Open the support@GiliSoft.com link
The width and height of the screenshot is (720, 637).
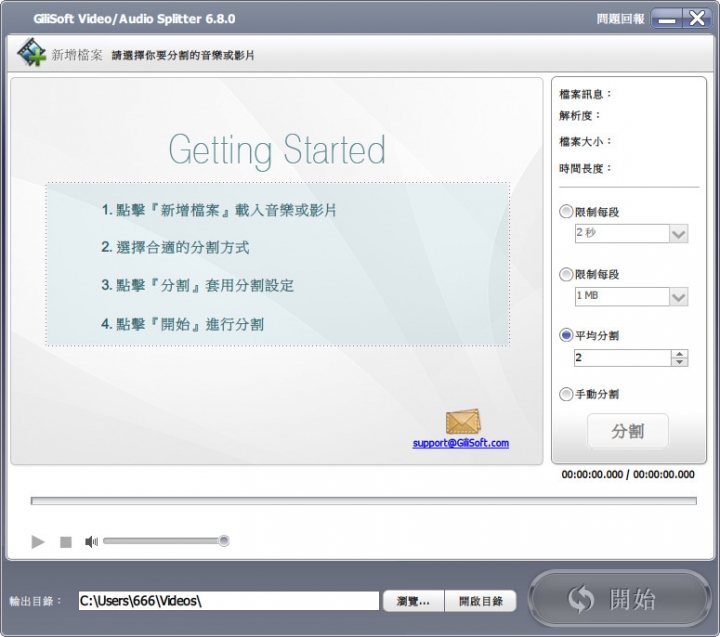(x=461, y=443)
